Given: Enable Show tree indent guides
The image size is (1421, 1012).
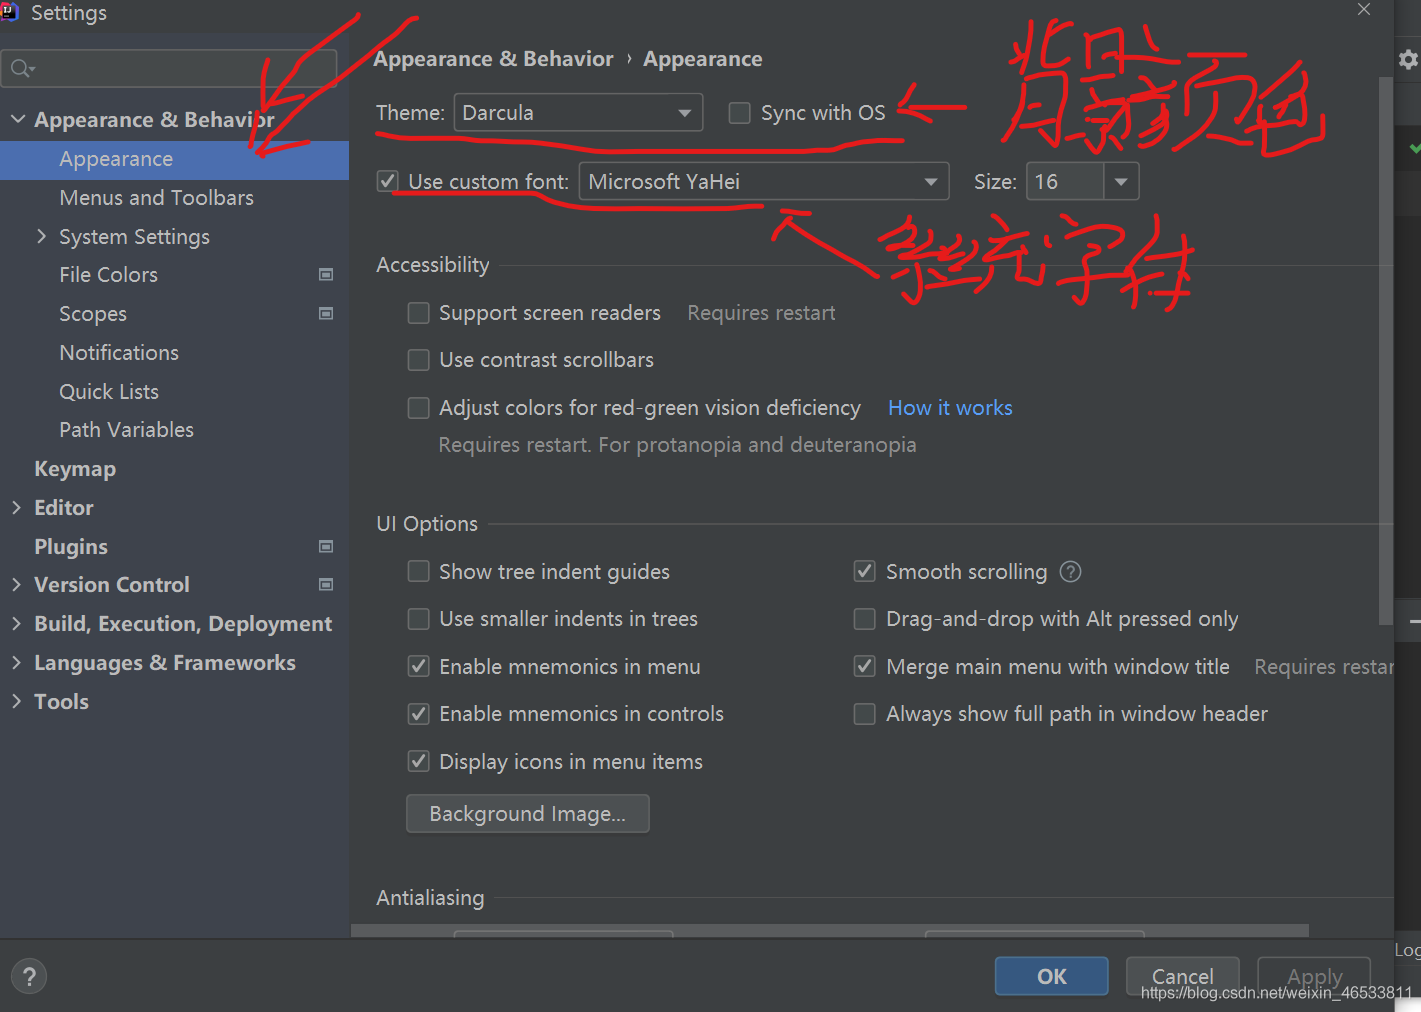Looking at the screenshot, I should (x=419, y=571).
